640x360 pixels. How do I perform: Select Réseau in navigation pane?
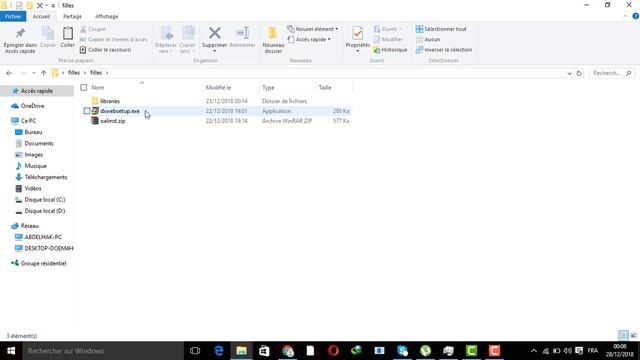coord(29,226)
